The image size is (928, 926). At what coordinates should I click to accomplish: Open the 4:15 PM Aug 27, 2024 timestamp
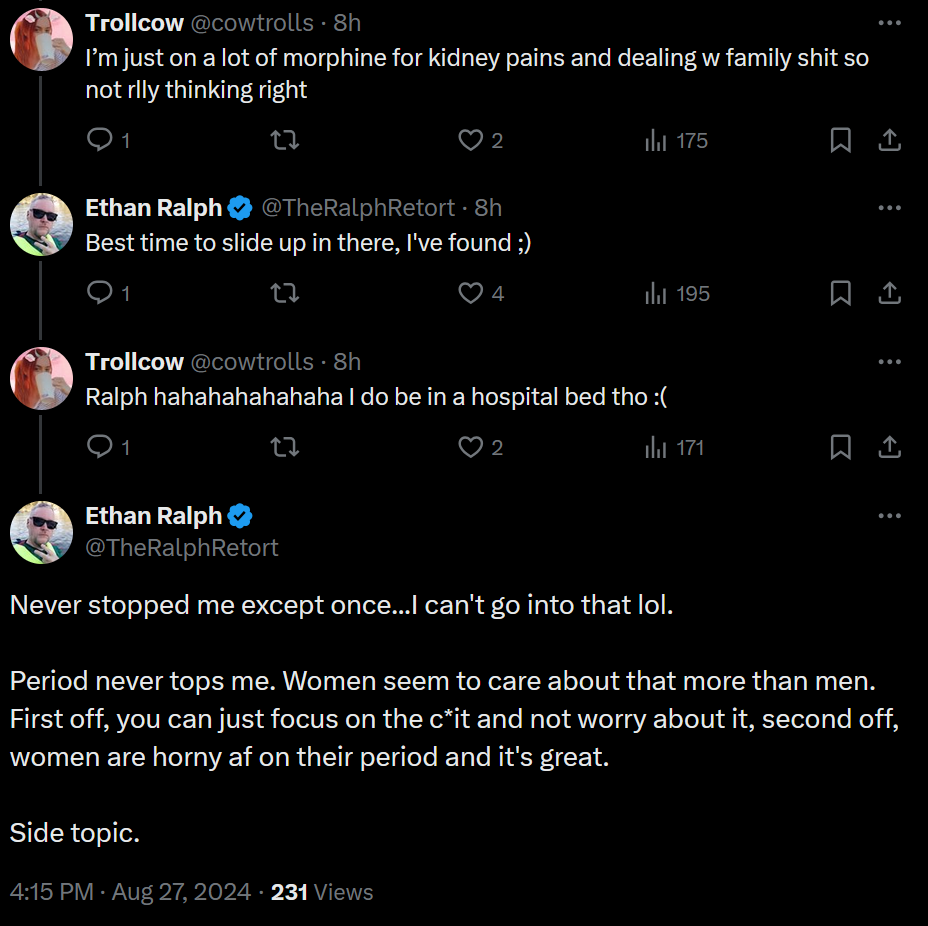tap(130, 892)
